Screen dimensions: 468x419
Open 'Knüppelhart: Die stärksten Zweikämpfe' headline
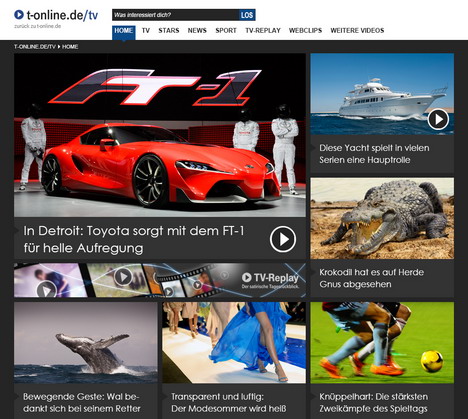(373, 402)
